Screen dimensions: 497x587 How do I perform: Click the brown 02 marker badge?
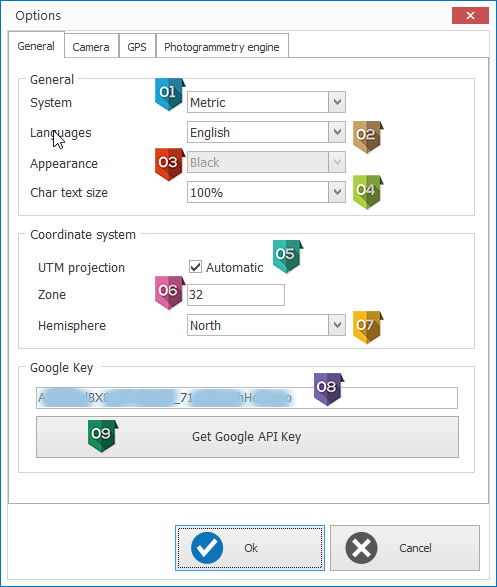(x=368, y=137)
